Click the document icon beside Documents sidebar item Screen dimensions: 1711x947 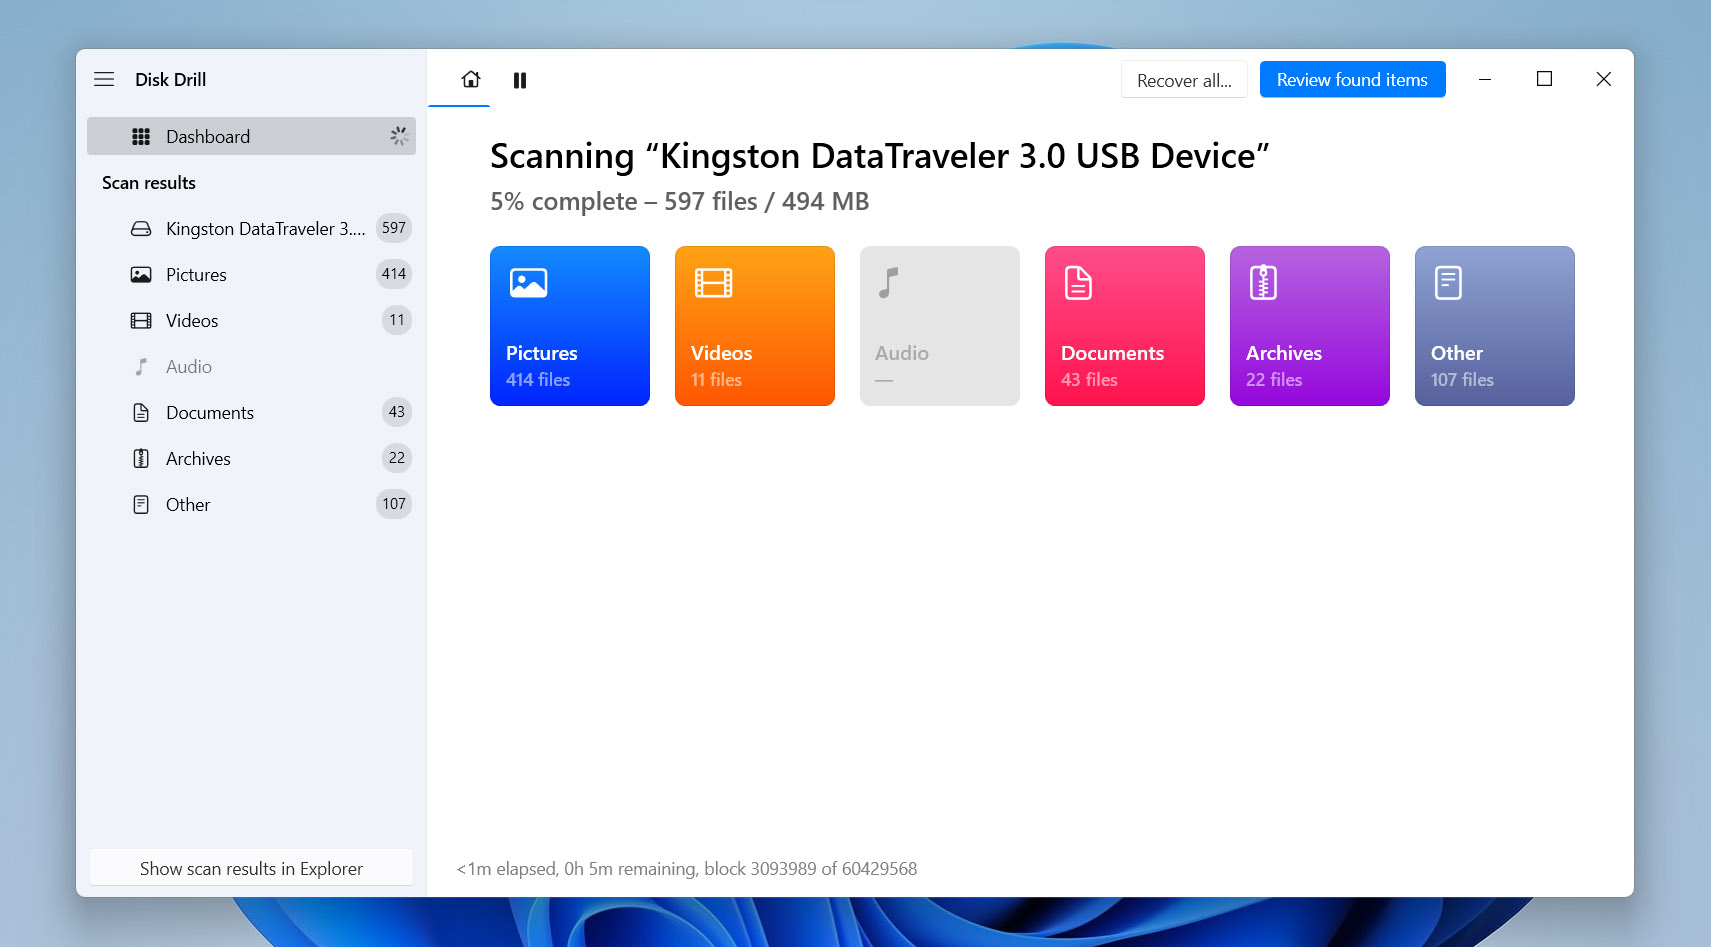pyautogui.click(x=141, y=413)
